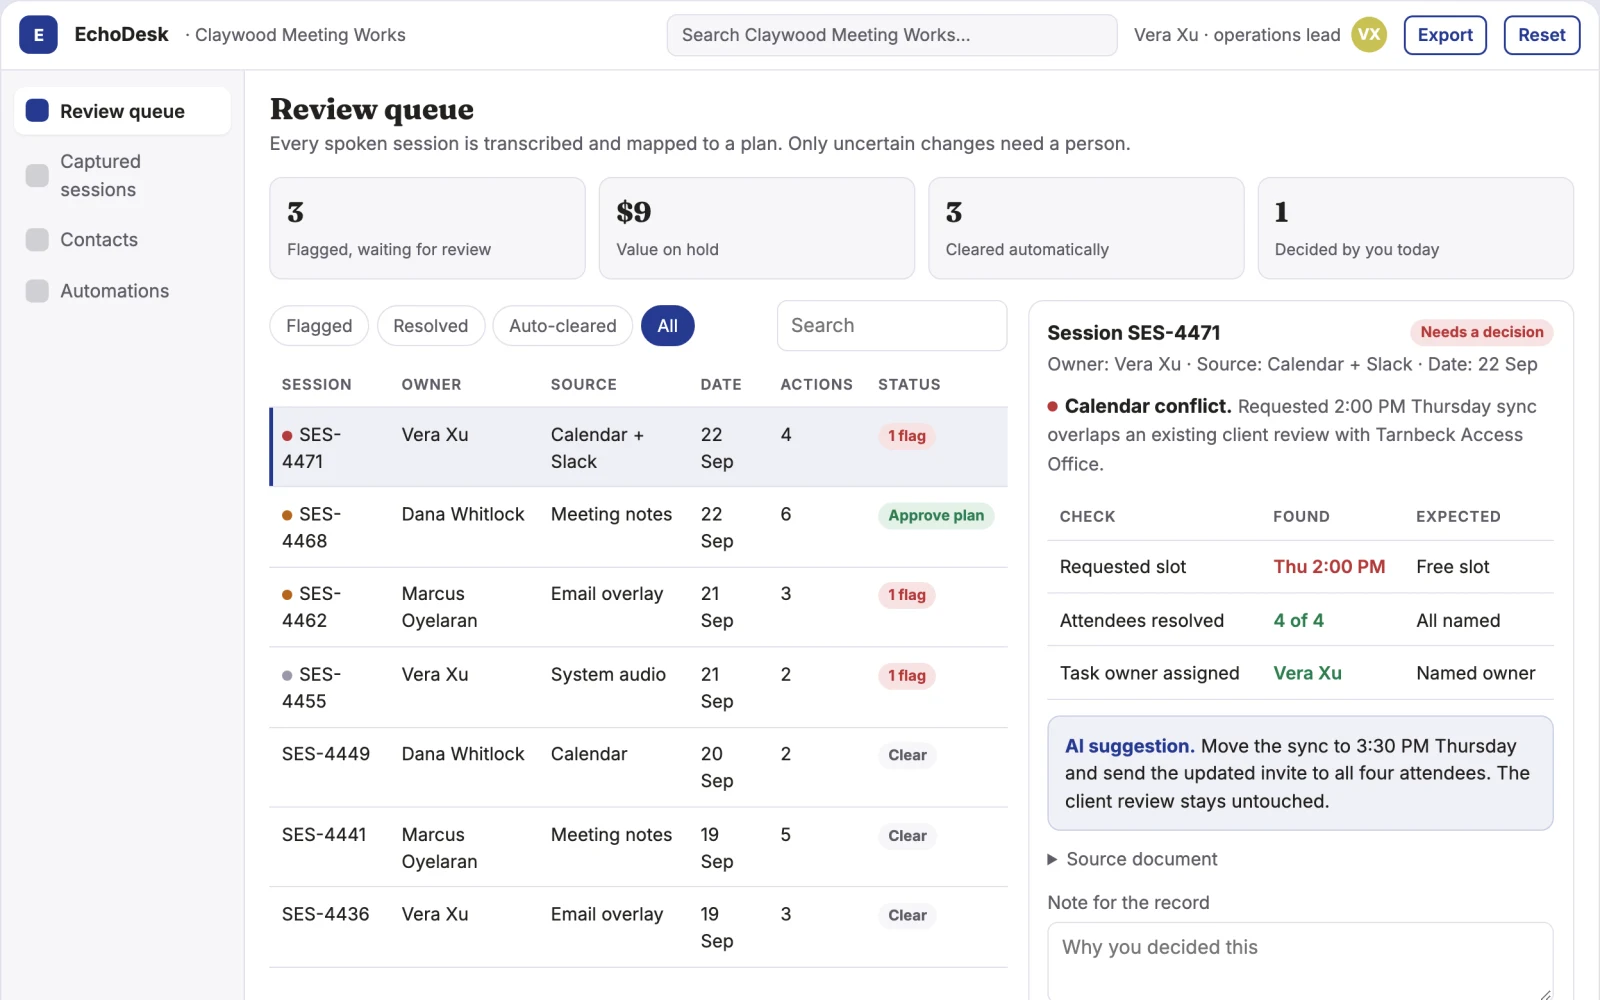Expand the Source document disclosure
Image resolution: width=1600 pixels, height=1000 pixels.
(x=1131, y=859)
